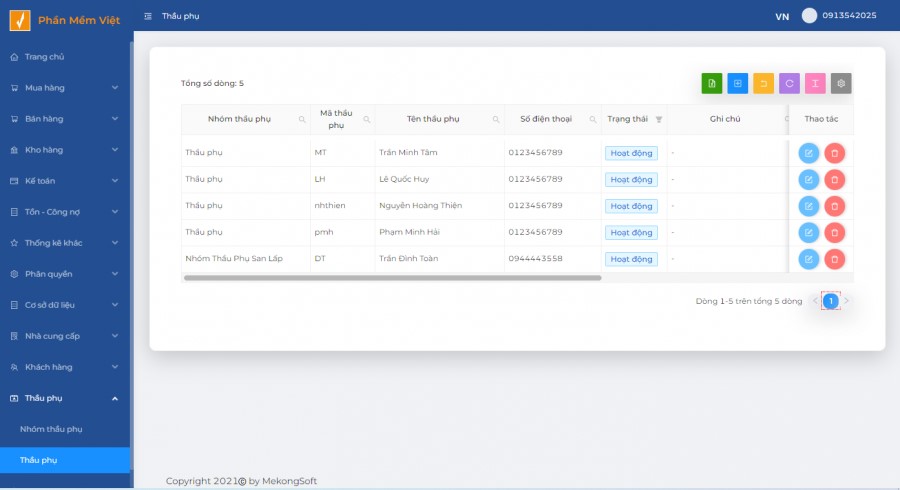Click the sidebar vertical scrollbar
900x490 pixels.
click(x=131, y=255)
